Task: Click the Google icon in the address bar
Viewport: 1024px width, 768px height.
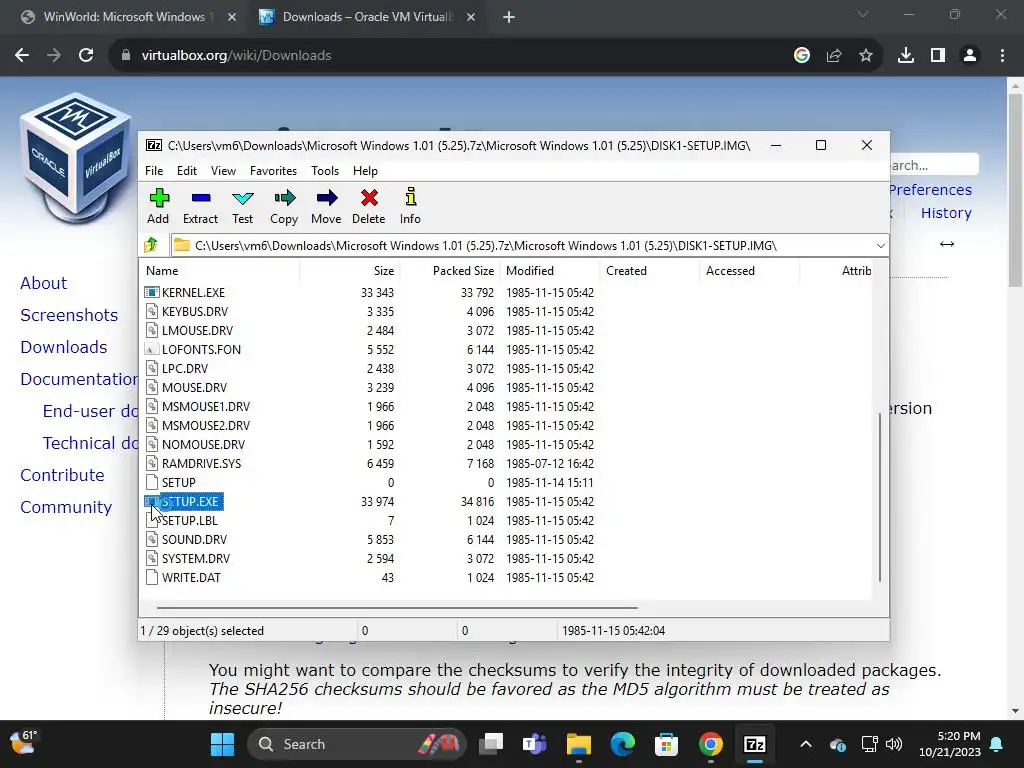Action: [x=802, y=56]
